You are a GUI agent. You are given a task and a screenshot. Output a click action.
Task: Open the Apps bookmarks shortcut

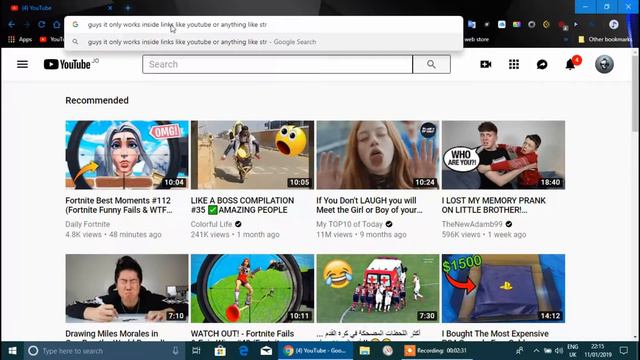coord(20,40)
